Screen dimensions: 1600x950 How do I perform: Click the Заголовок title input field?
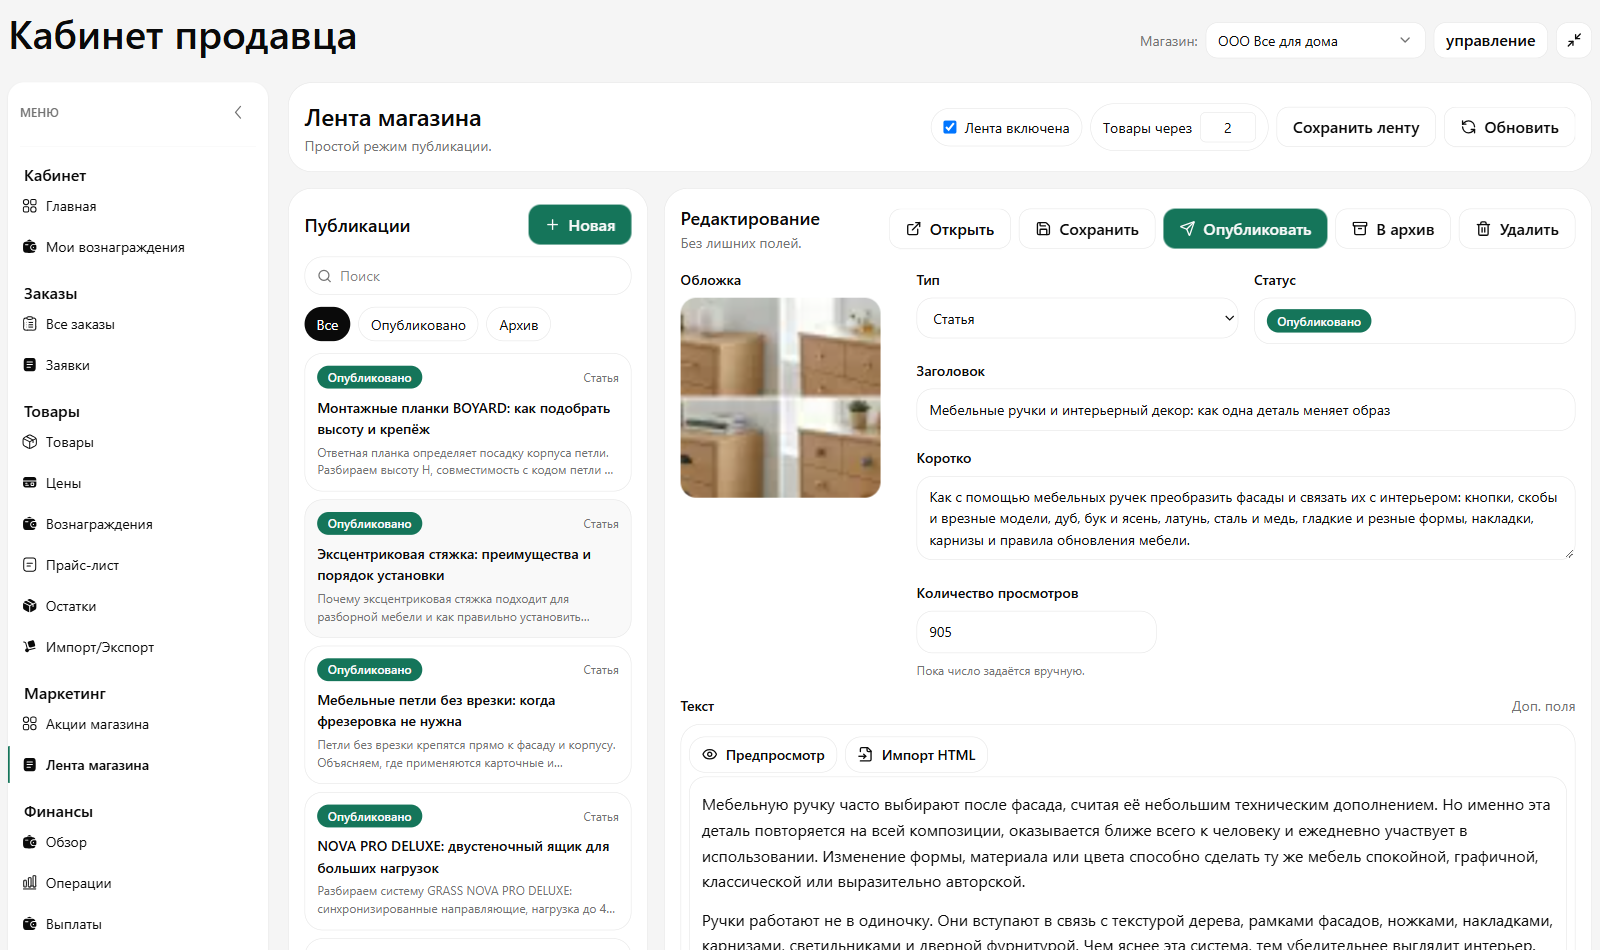1245,410
